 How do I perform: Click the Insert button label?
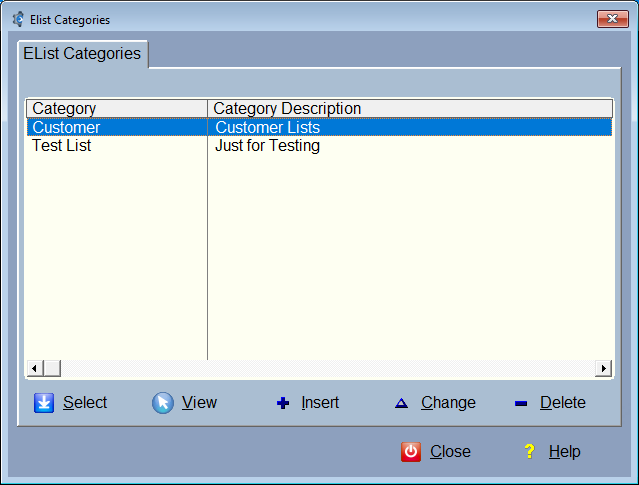coord(320,403)
